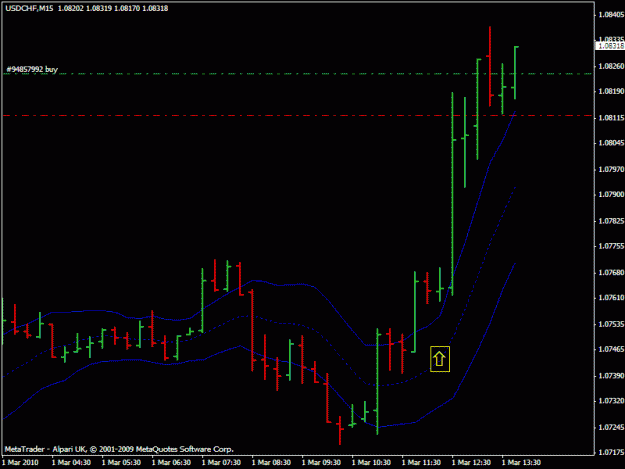Click price scale label 1.07175
The width and height of the screenshot is (625, 469).
click(611, 452)
